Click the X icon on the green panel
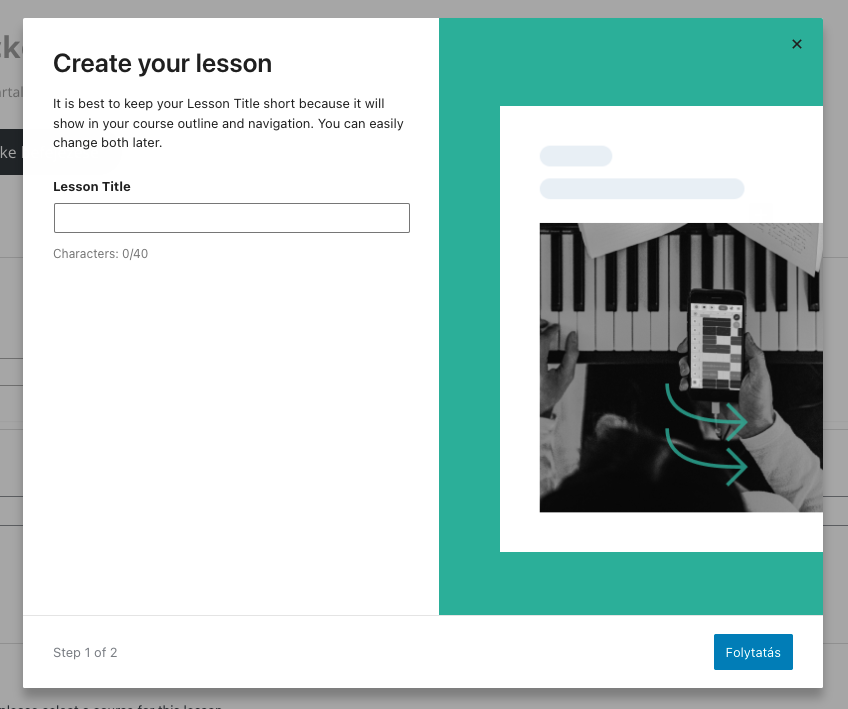The image size is (848, 709). (x=796, y=44)
